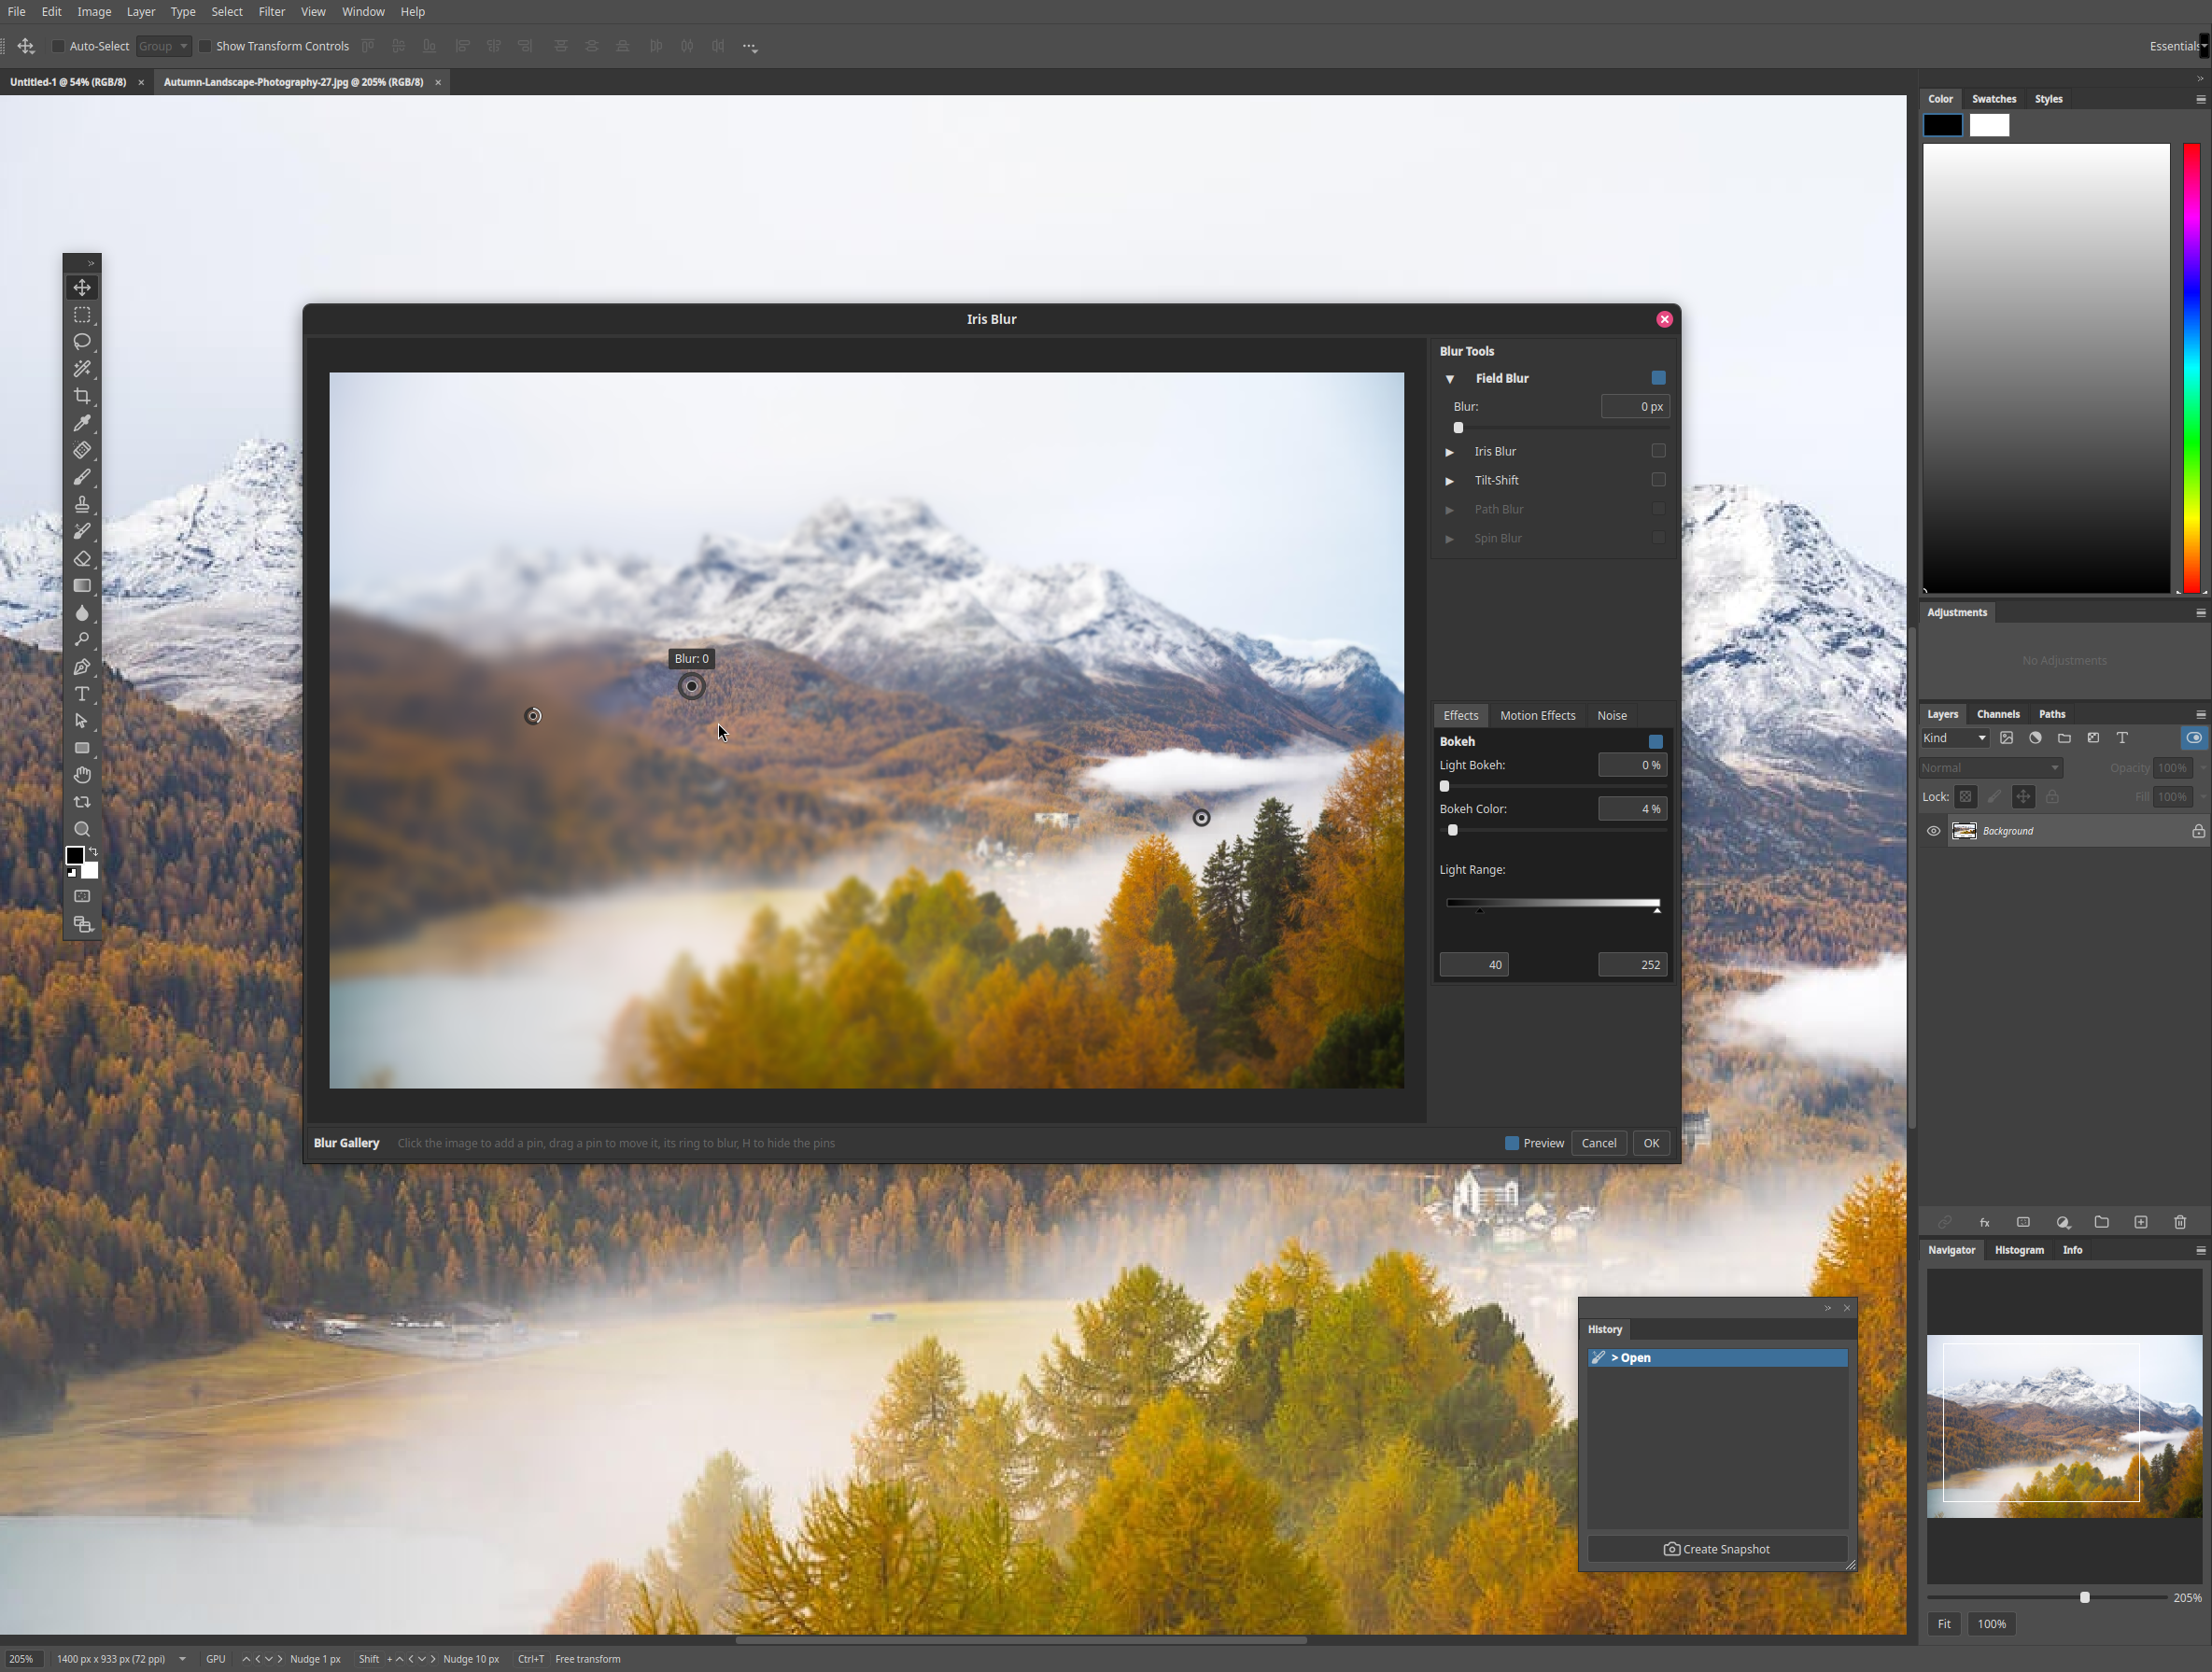
Task: Enable the Tilt-Shift checkbox
Action: point(1658,480)
